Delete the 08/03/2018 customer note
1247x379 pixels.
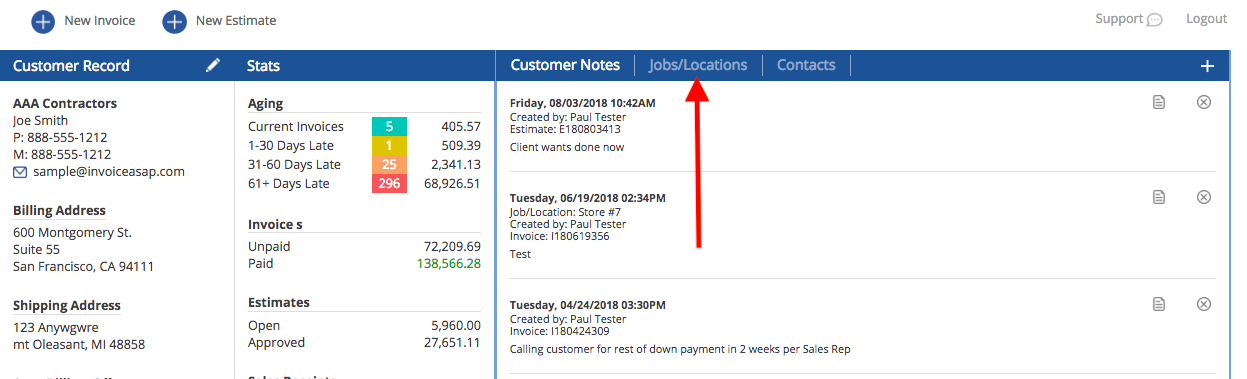tap(1204, 102)
